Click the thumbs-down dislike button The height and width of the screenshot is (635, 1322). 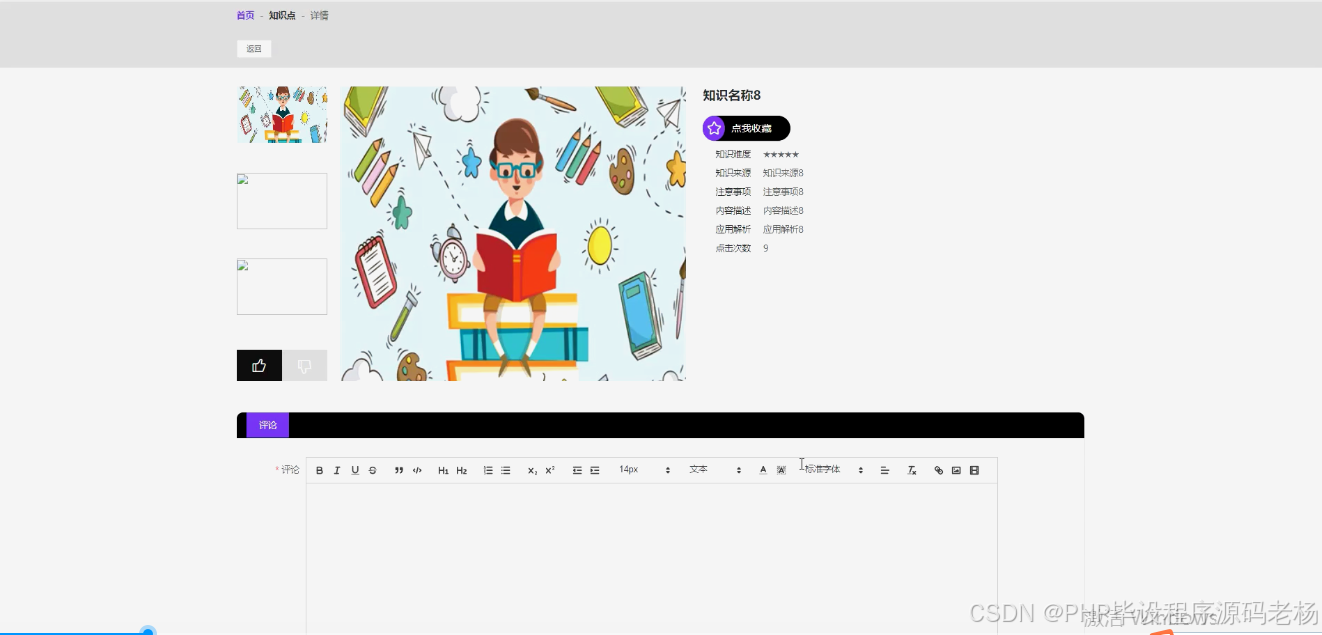point(305,365)
